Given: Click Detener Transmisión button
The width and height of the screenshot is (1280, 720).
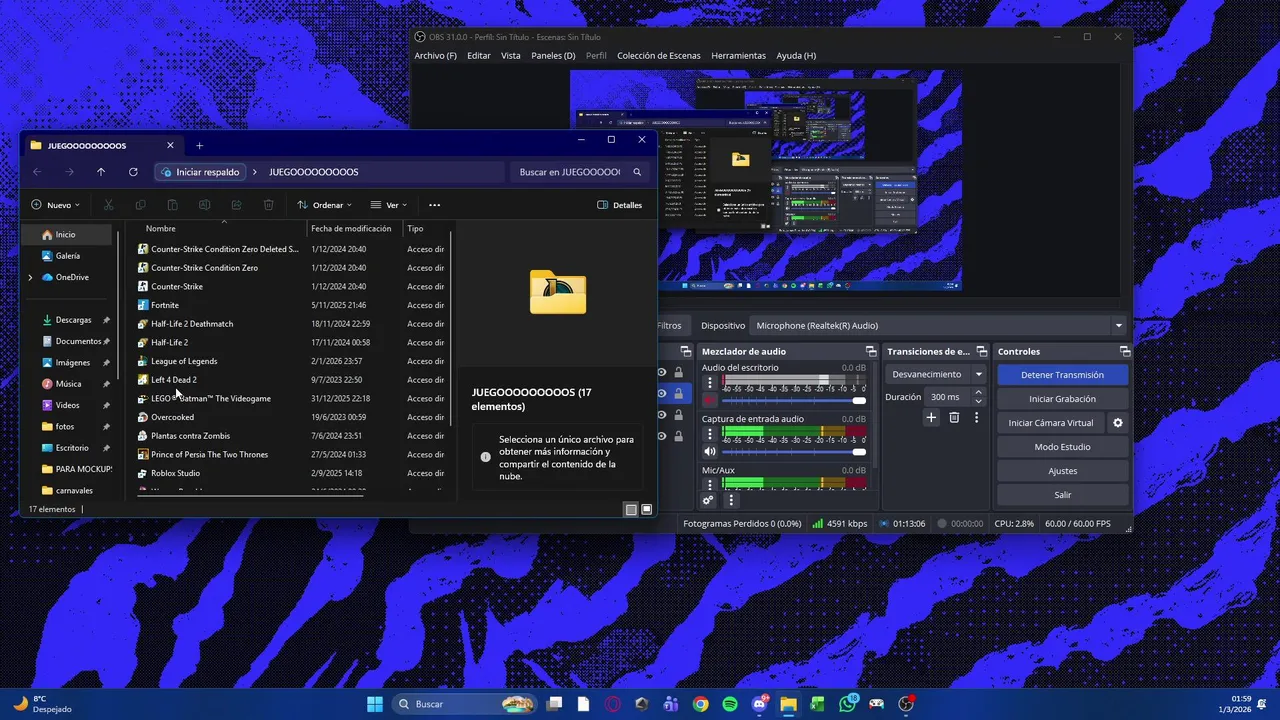Looking at the screenshot, I should tap(1062, 375).
